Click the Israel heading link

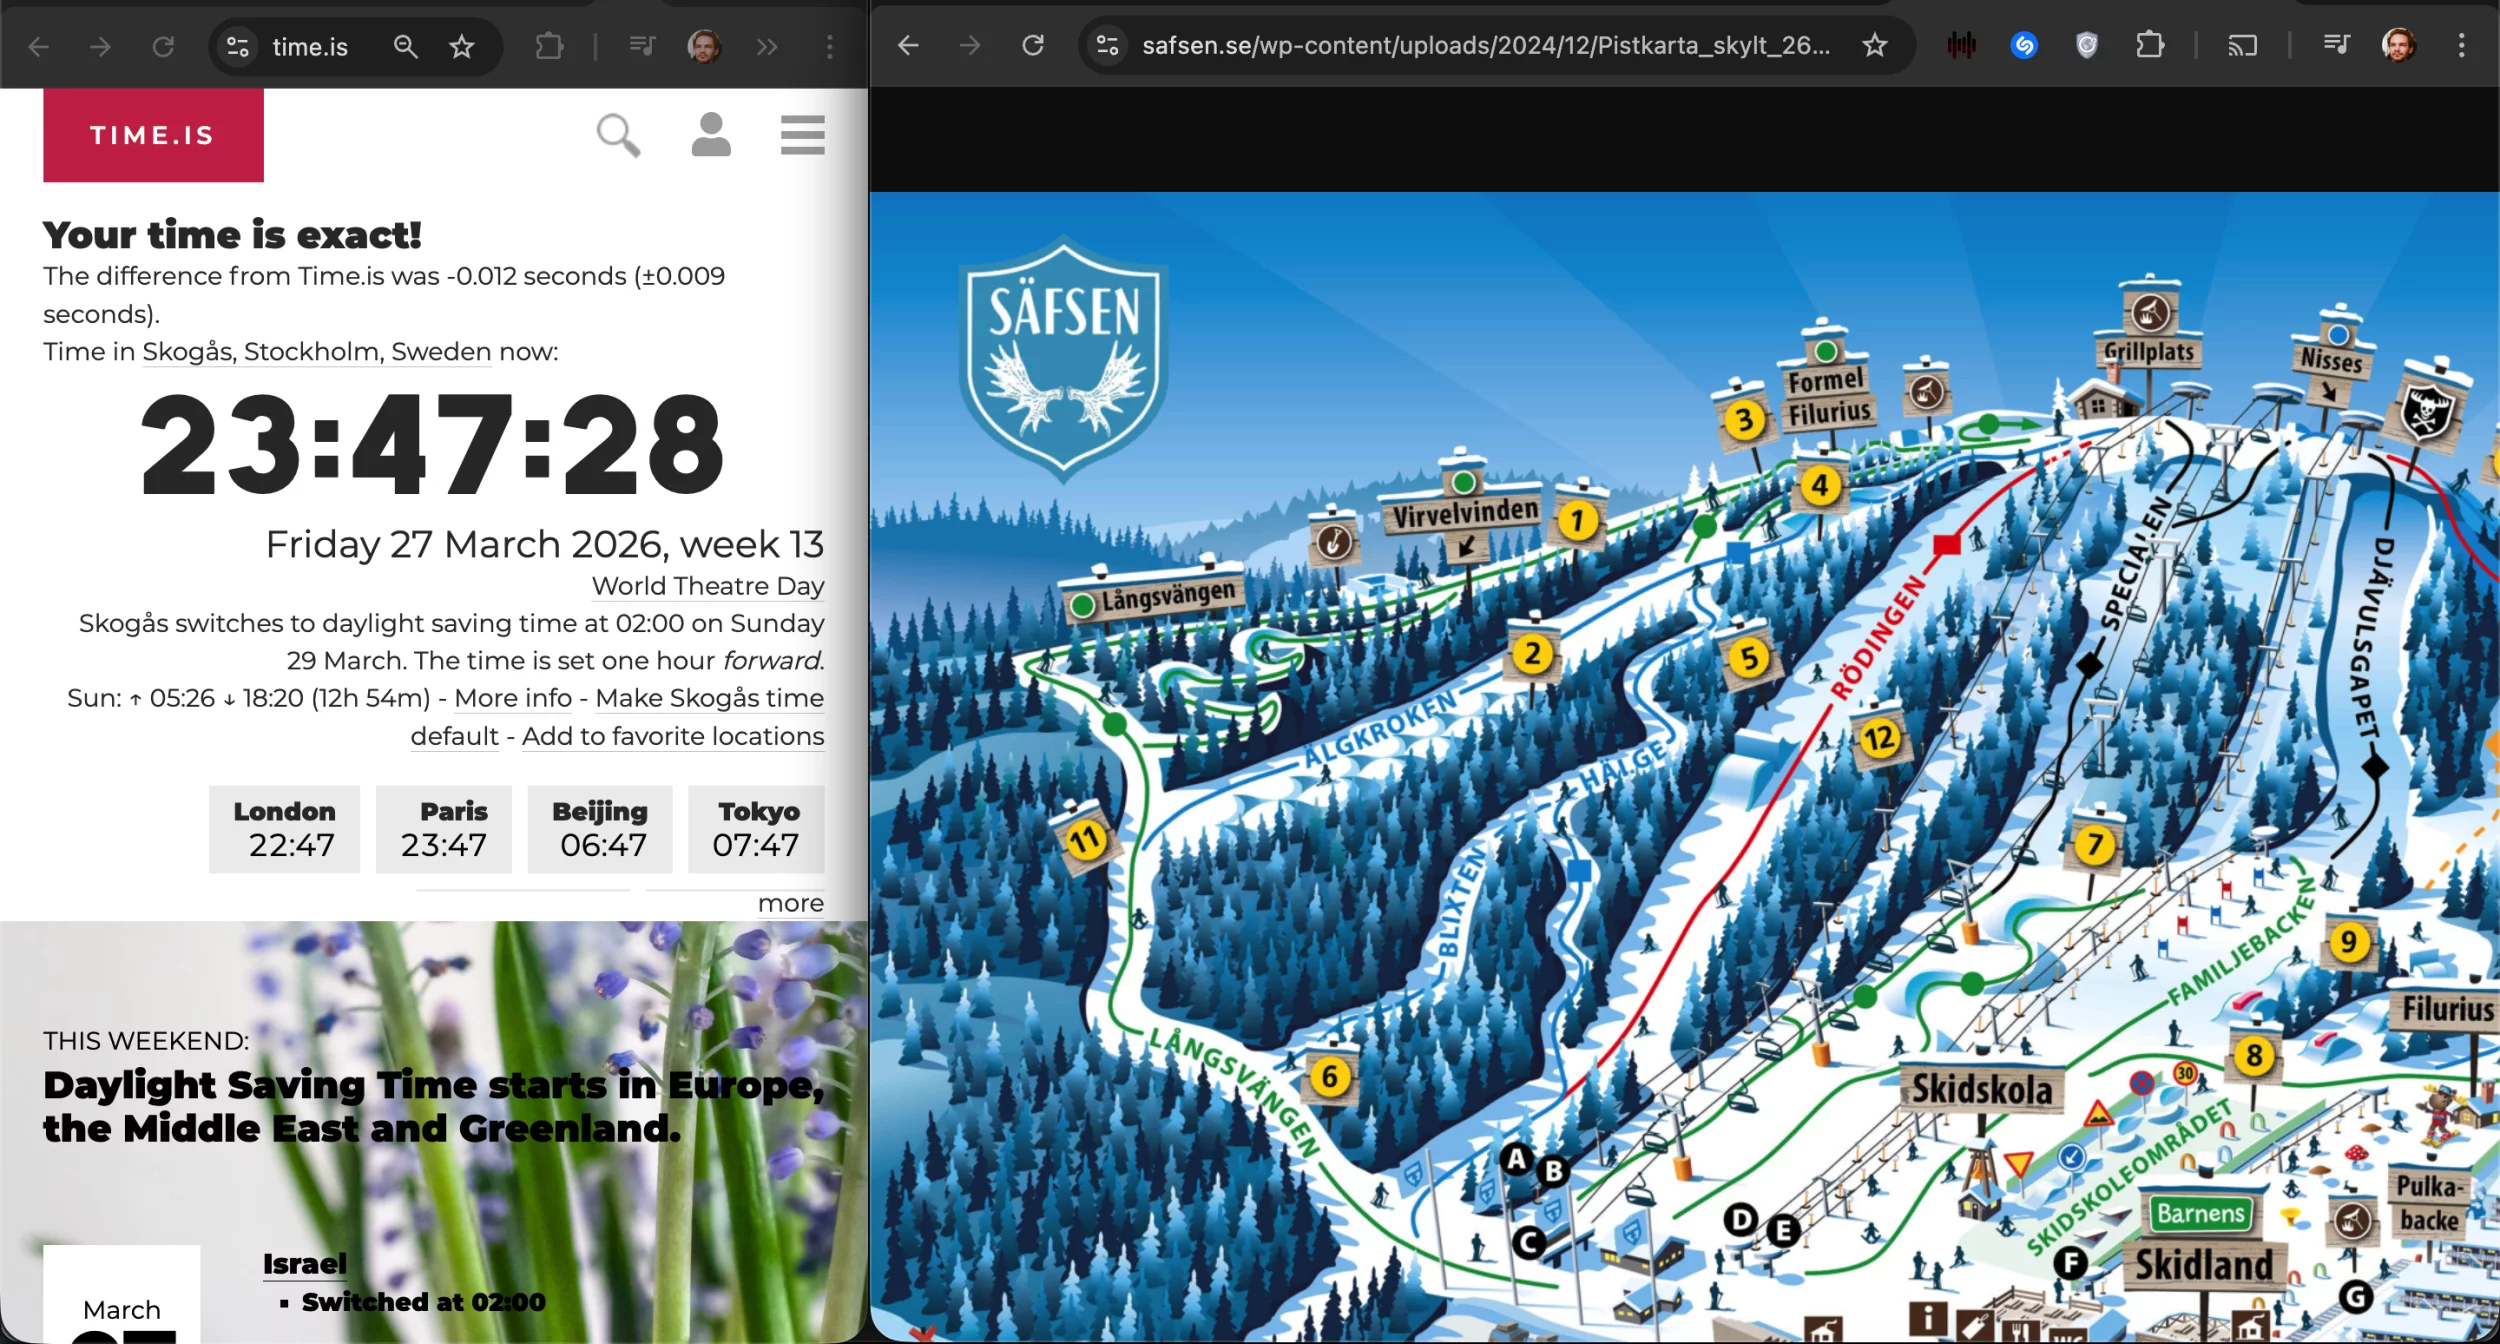click(305, 1264)
